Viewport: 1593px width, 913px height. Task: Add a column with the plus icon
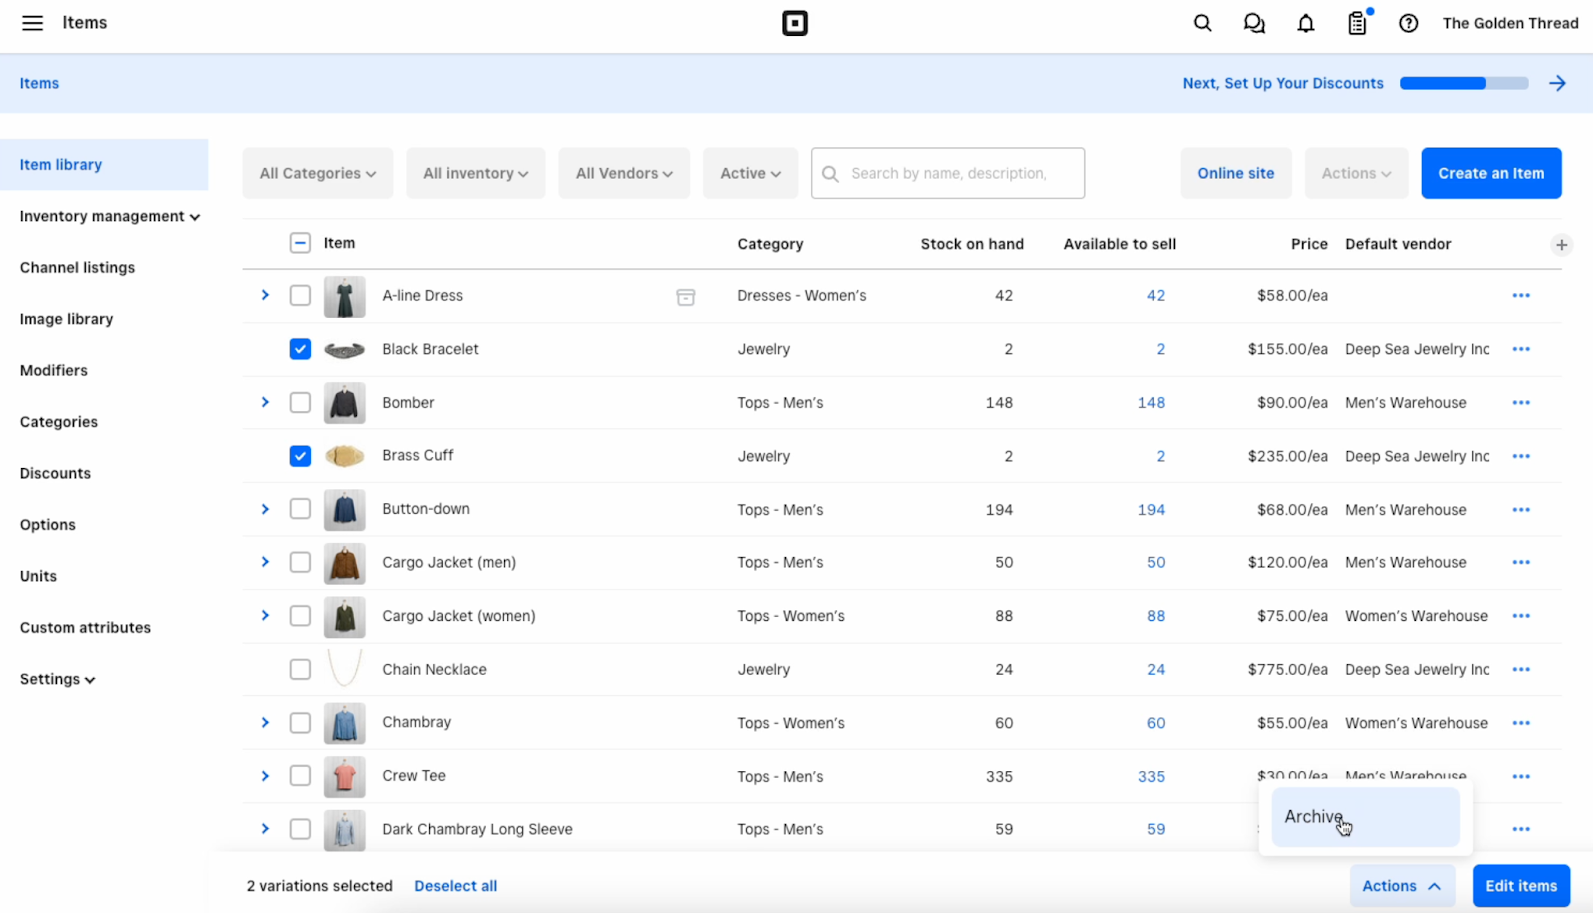pyautogui.click(x=1561, y=245)
